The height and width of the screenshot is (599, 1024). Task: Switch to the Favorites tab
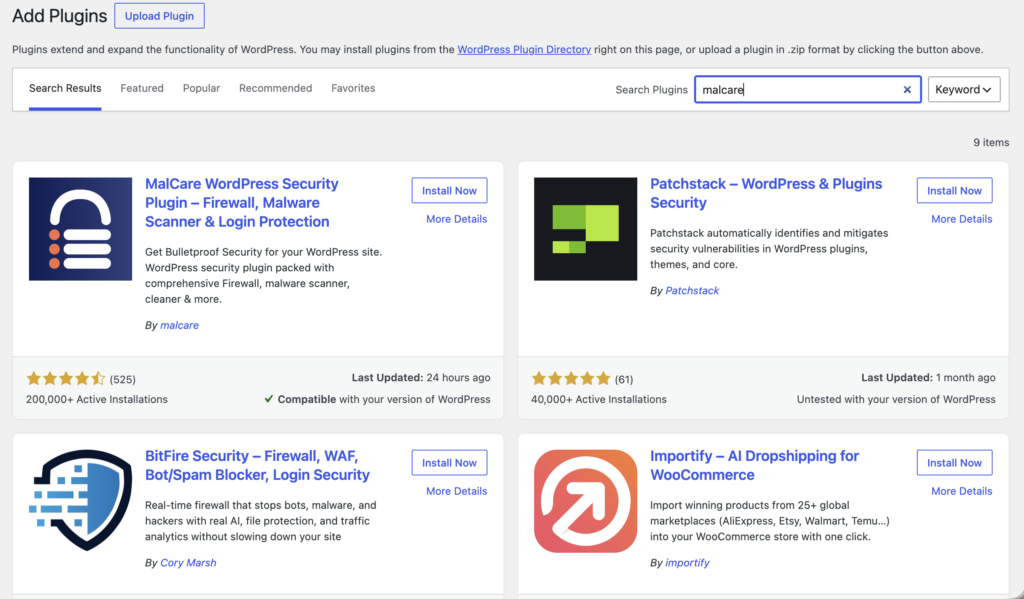pos(353,88)
